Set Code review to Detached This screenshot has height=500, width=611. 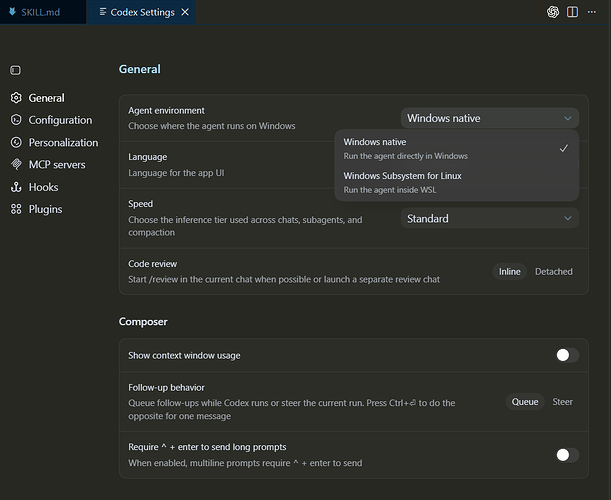(554, 272)
